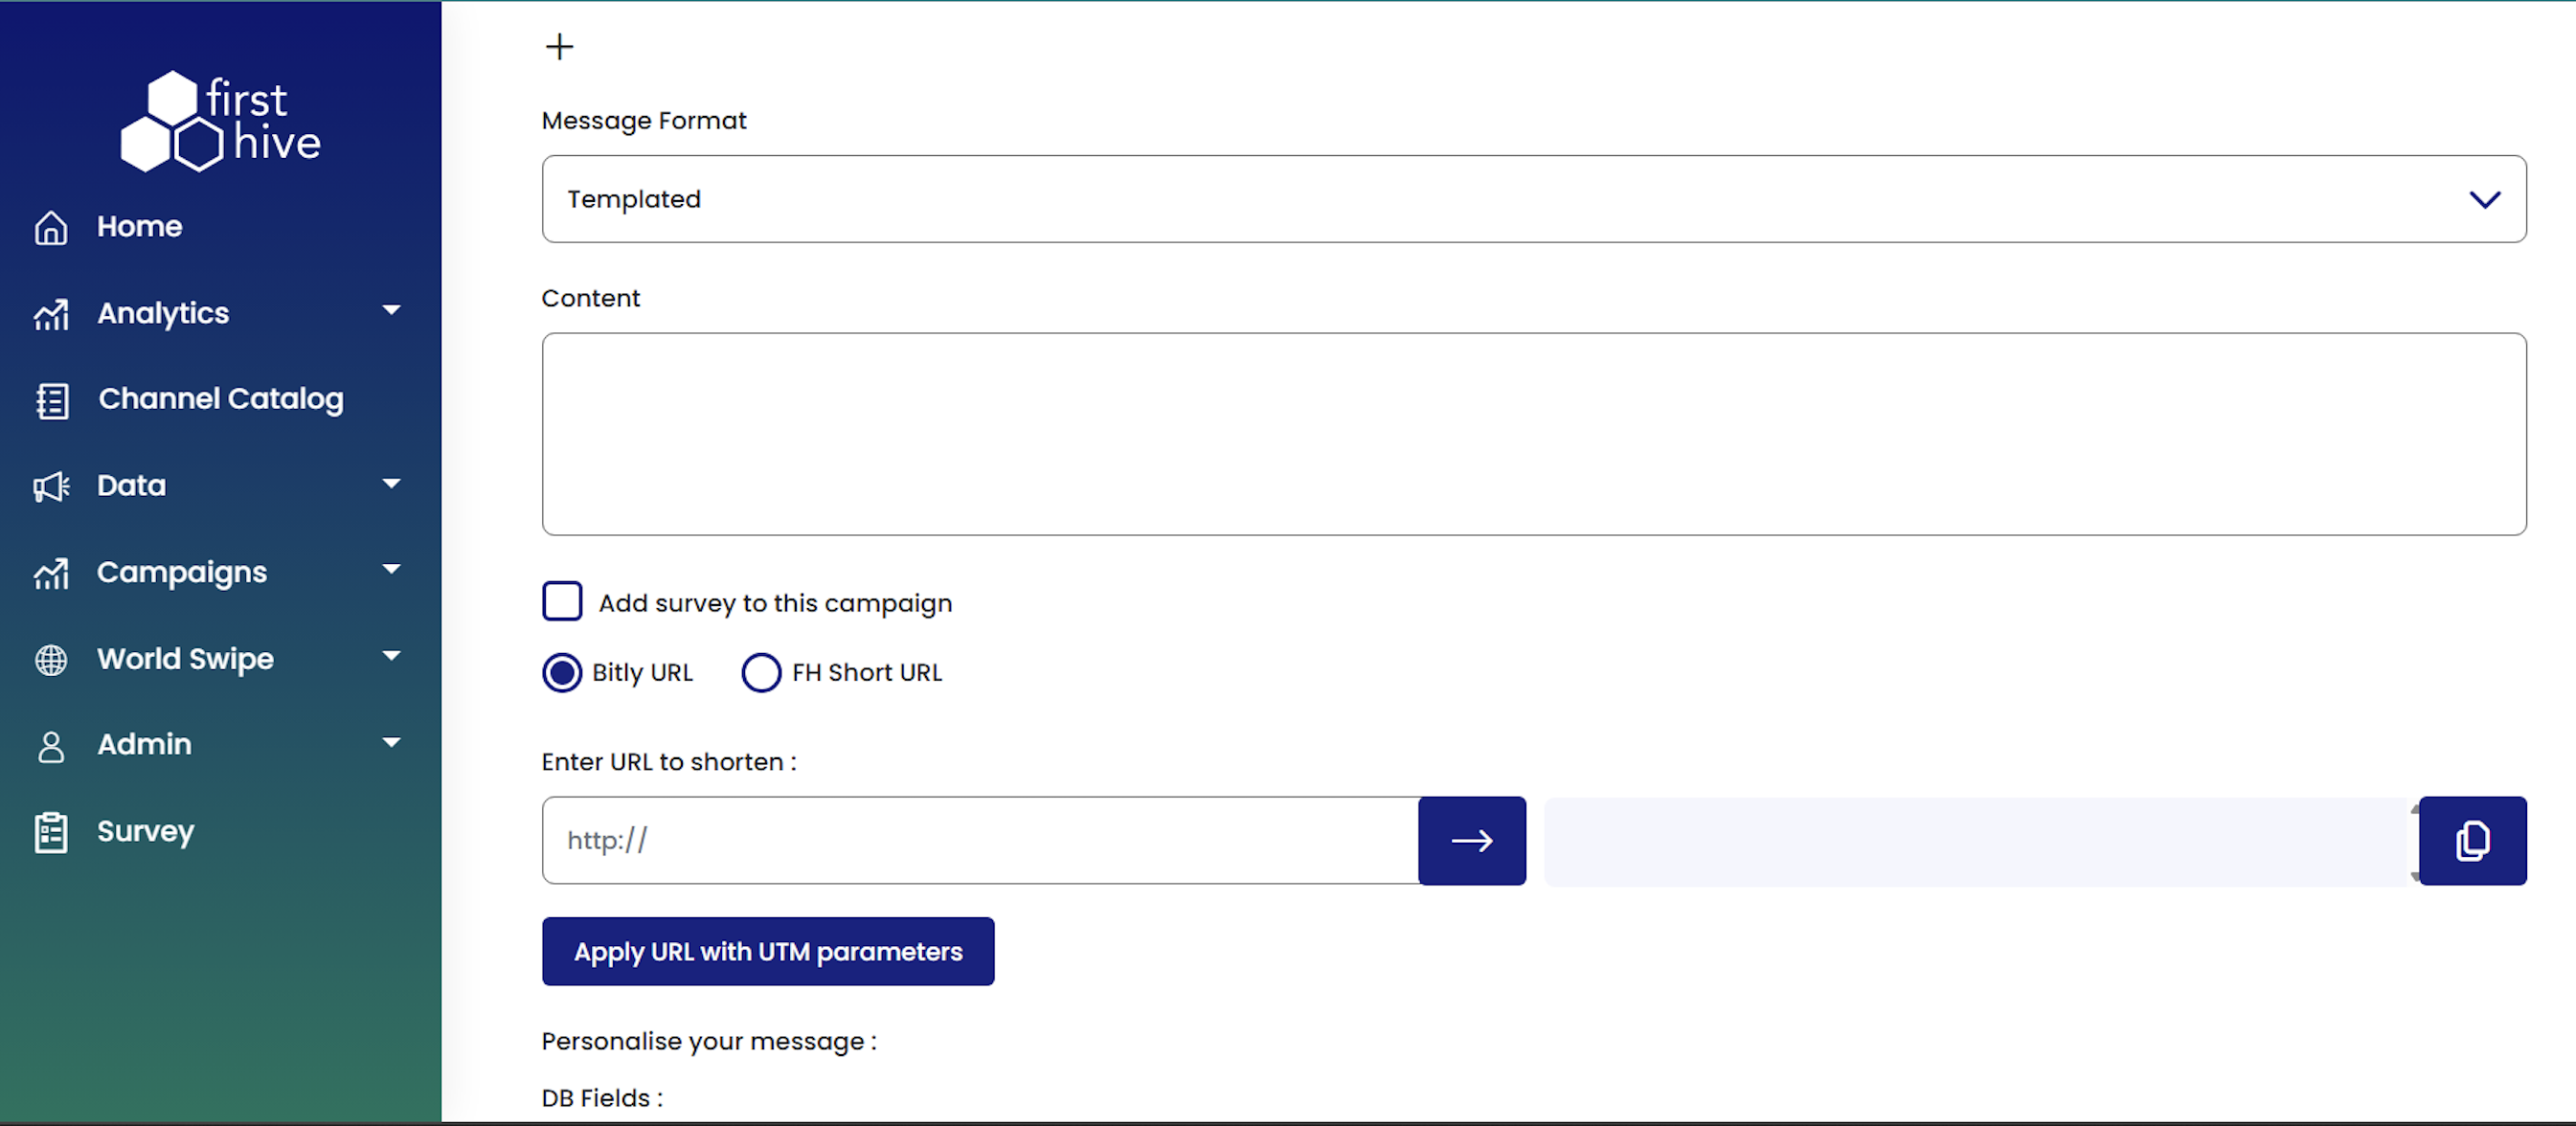2576x1126 pixels.
Task: Click the http:// URL input field
Action: pyautogui.click(x=980, y=841)
